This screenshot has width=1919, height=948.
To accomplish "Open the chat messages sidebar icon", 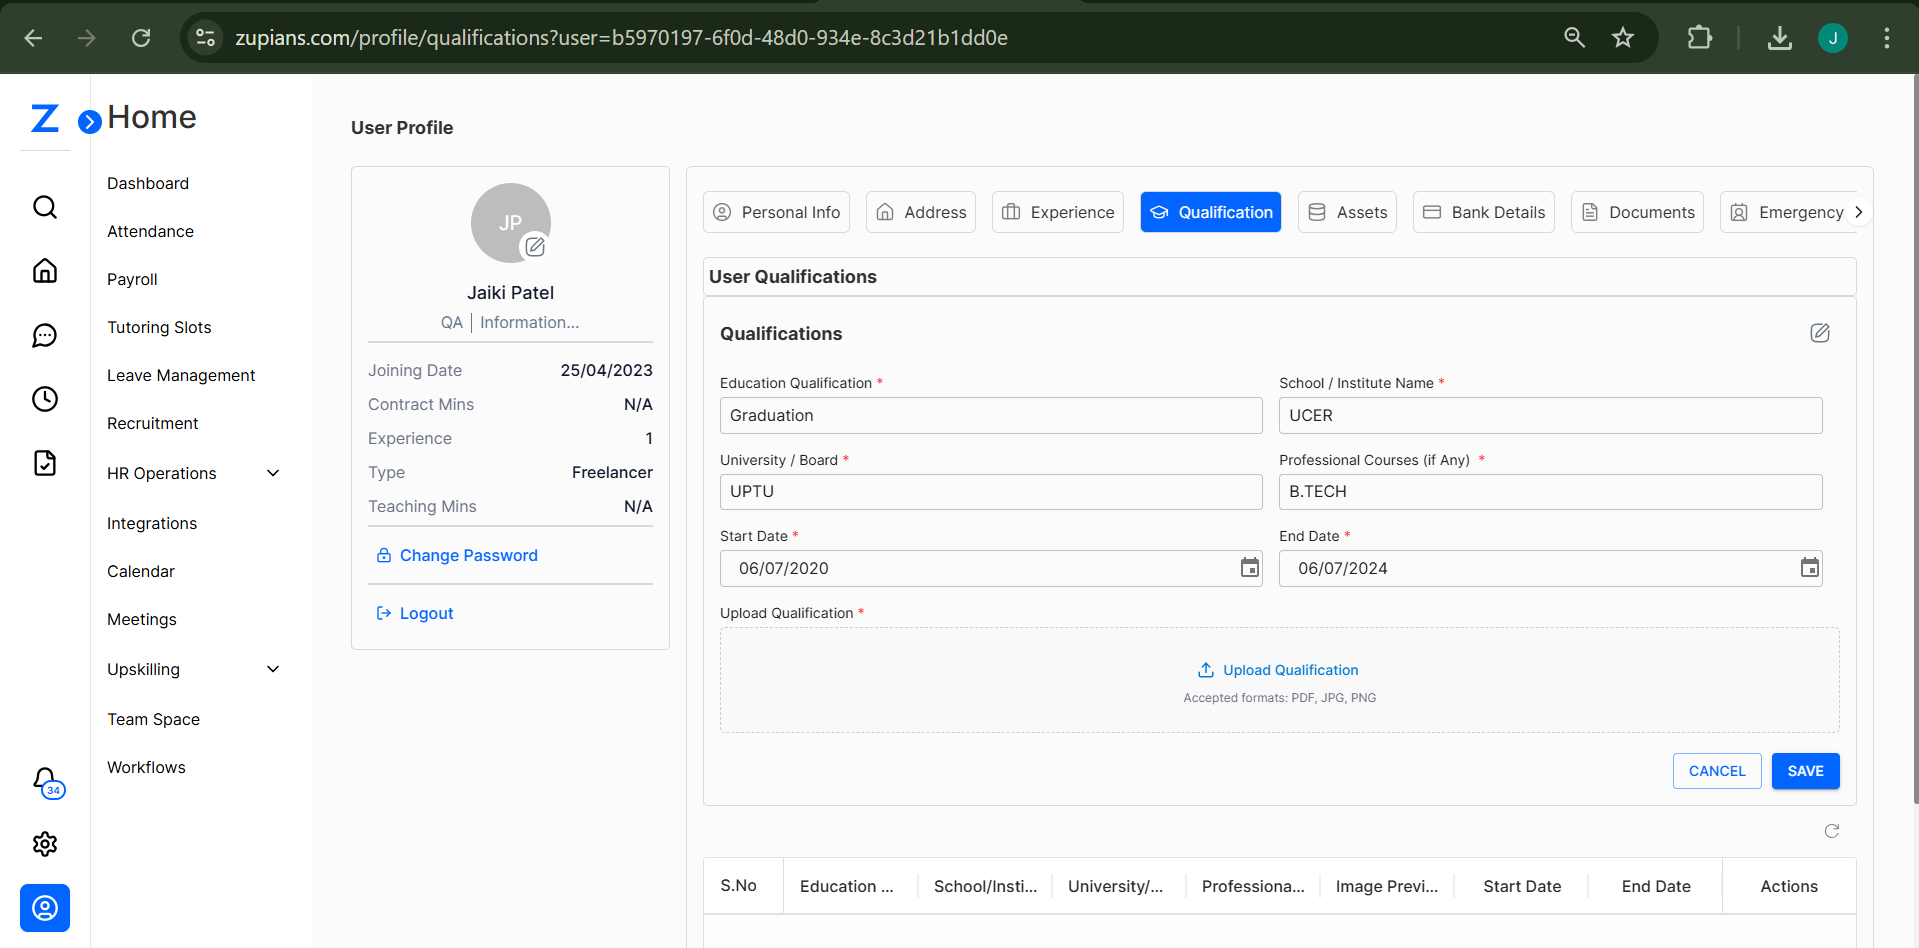I will pyautogui.click(x=45, y=335).
